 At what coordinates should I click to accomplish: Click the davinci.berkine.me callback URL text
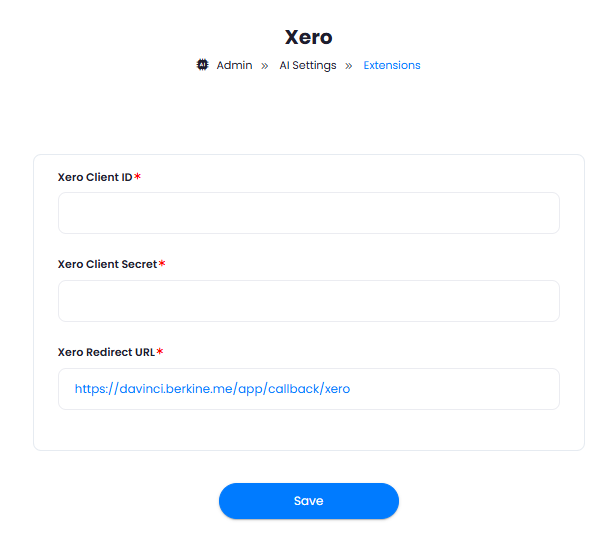212,389
